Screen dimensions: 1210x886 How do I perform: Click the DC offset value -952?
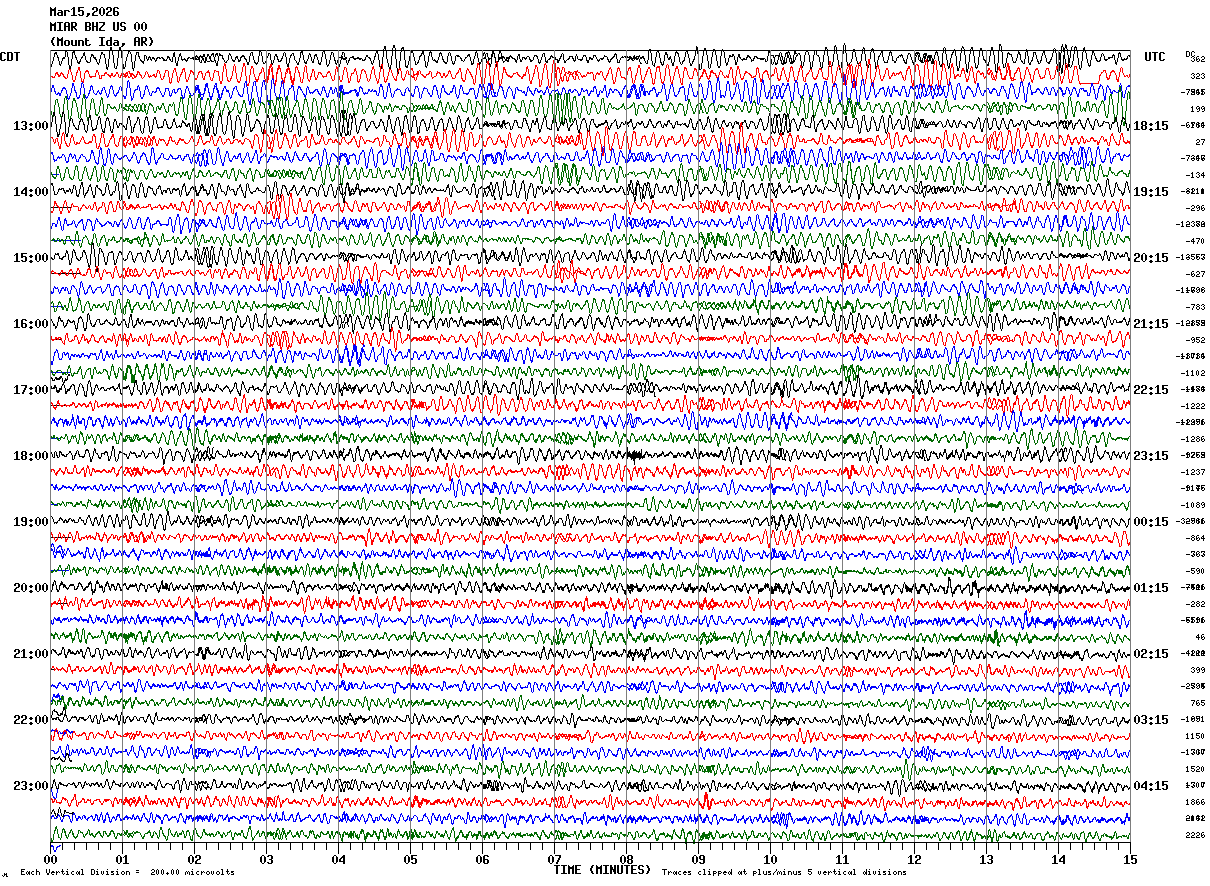point(1195,340)
